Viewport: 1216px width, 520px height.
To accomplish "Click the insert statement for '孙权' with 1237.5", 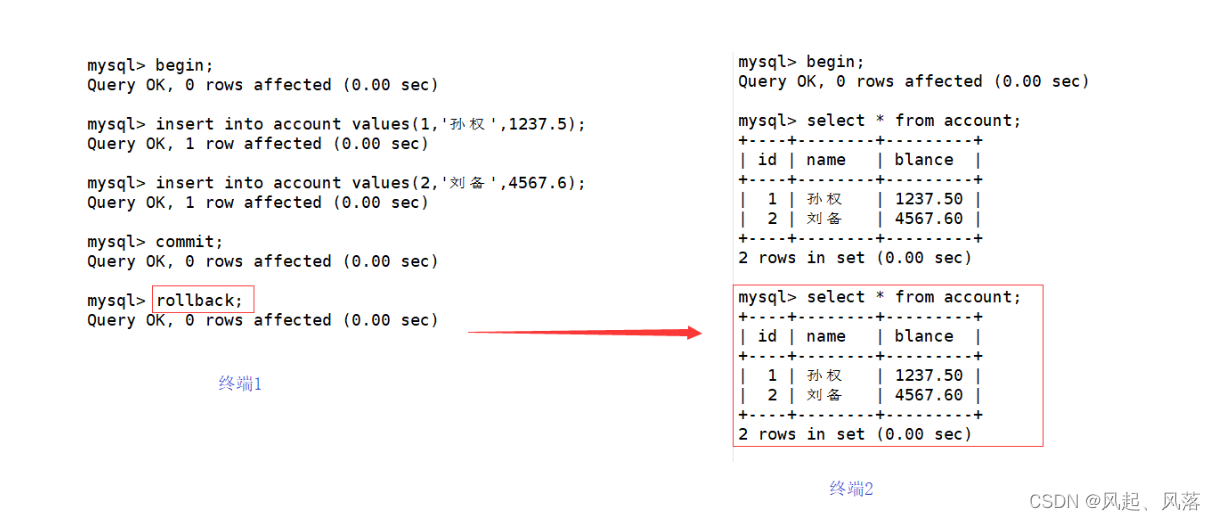I will coord(370,124).
